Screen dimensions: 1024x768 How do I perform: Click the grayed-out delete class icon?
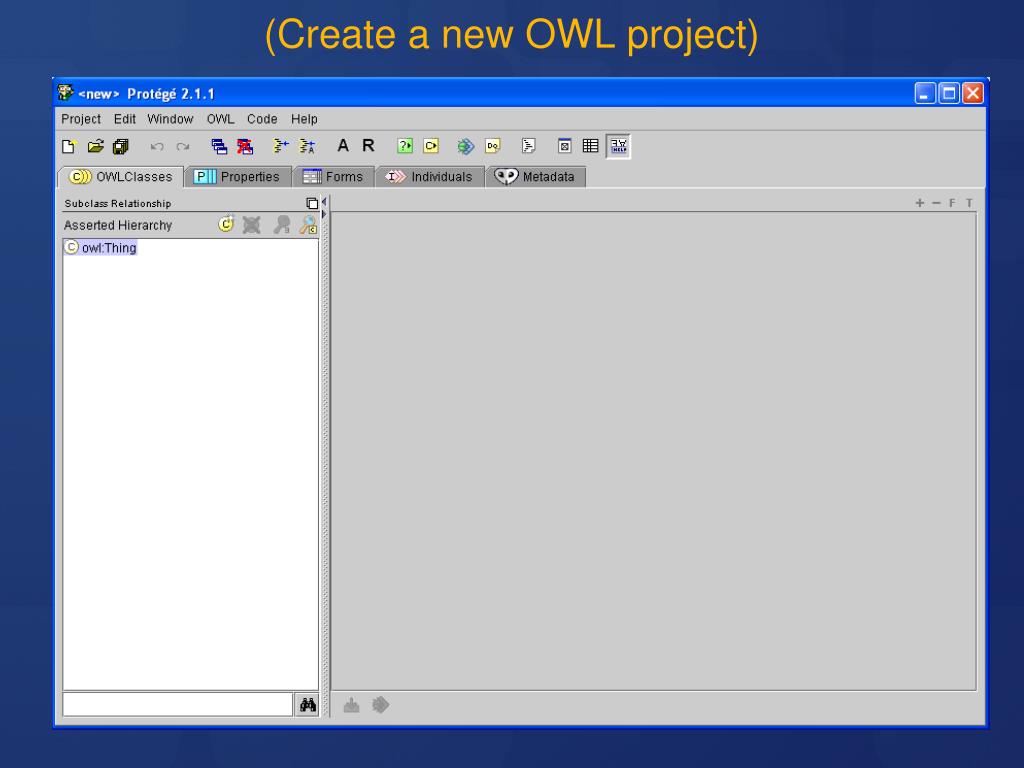coord(251,225)
